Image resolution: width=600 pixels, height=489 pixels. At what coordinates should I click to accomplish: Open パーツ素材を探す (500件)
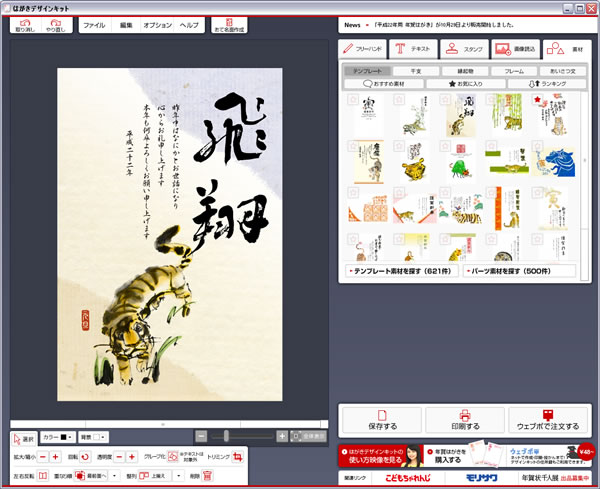tap(519, 271)
